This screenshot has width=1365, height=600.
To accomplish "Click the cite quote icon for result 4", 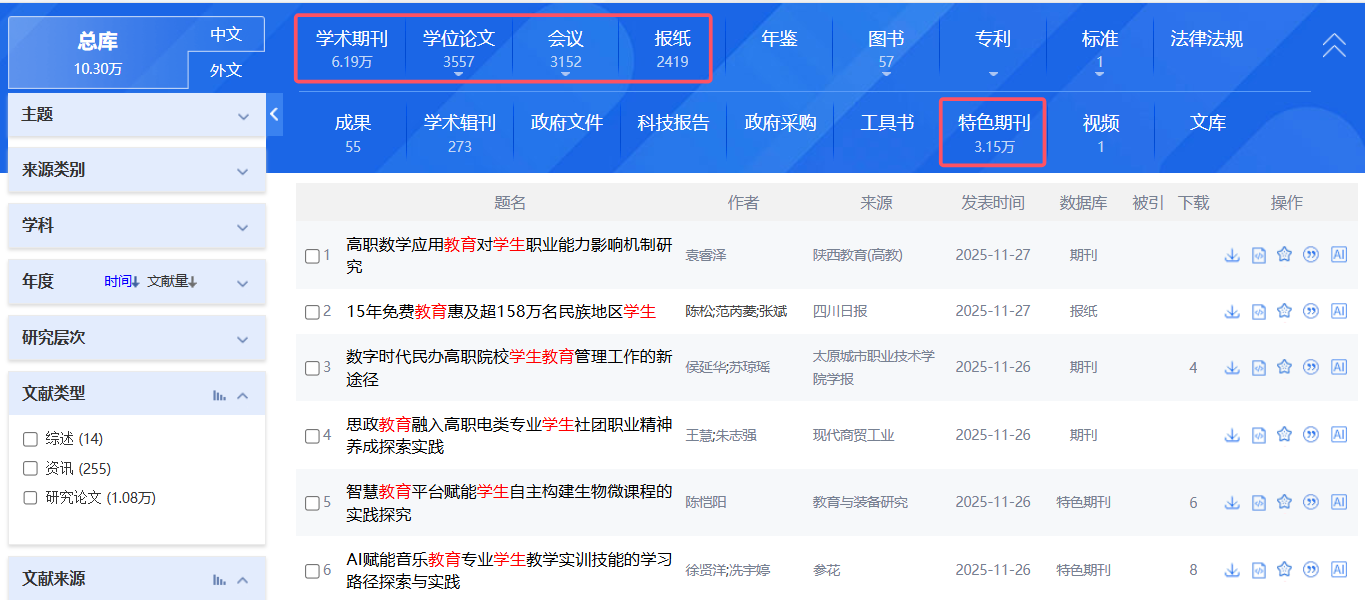I will (x=1311, y=435).
